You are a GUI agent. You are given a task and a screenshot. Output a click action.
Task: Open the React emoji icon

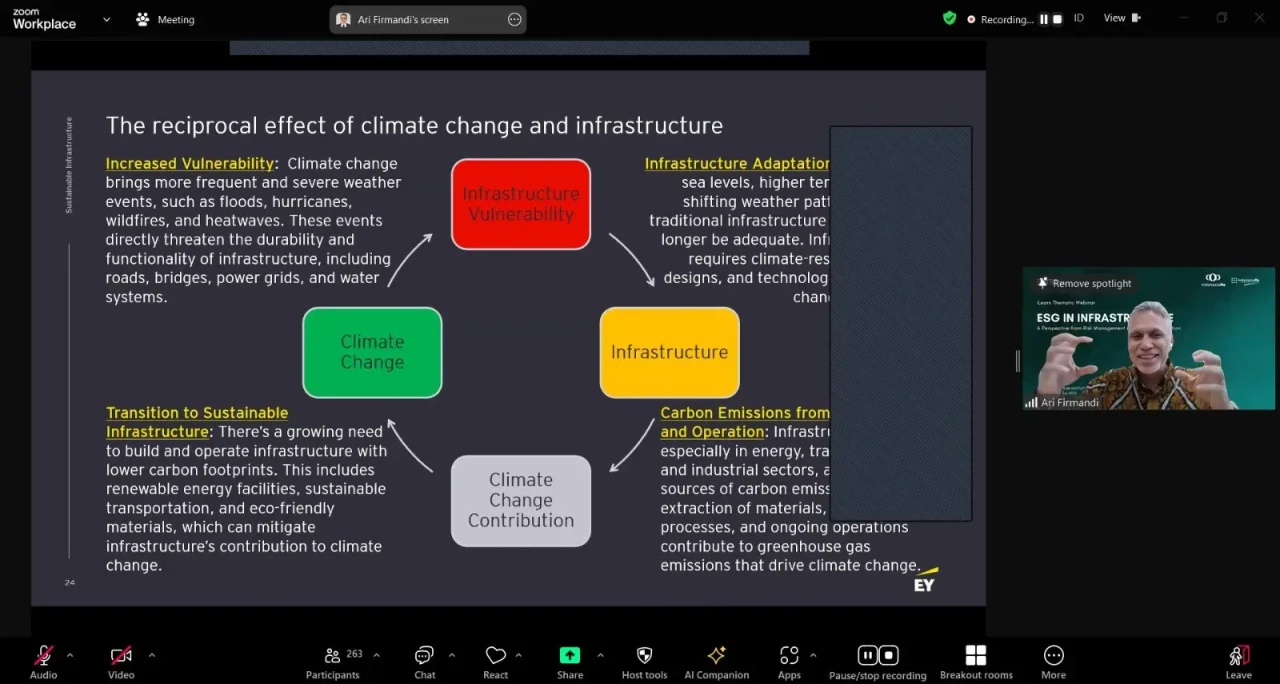coord(495,656)
